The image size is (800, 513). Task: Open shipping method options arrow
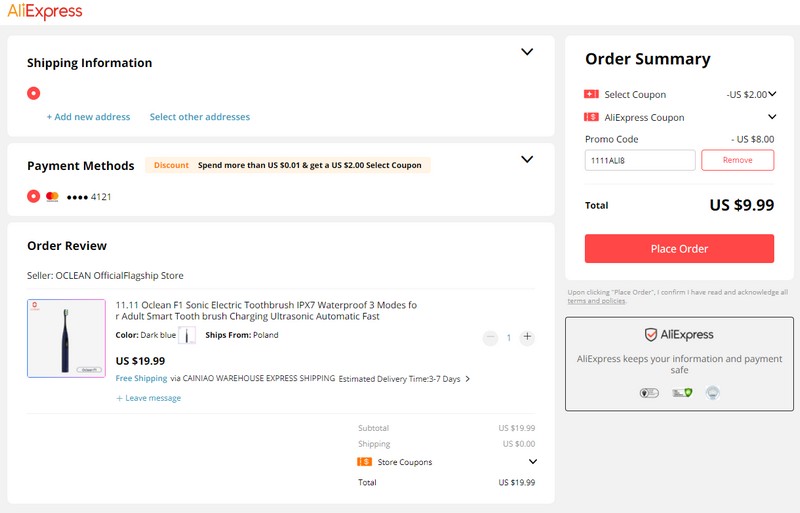coord(468,379)
